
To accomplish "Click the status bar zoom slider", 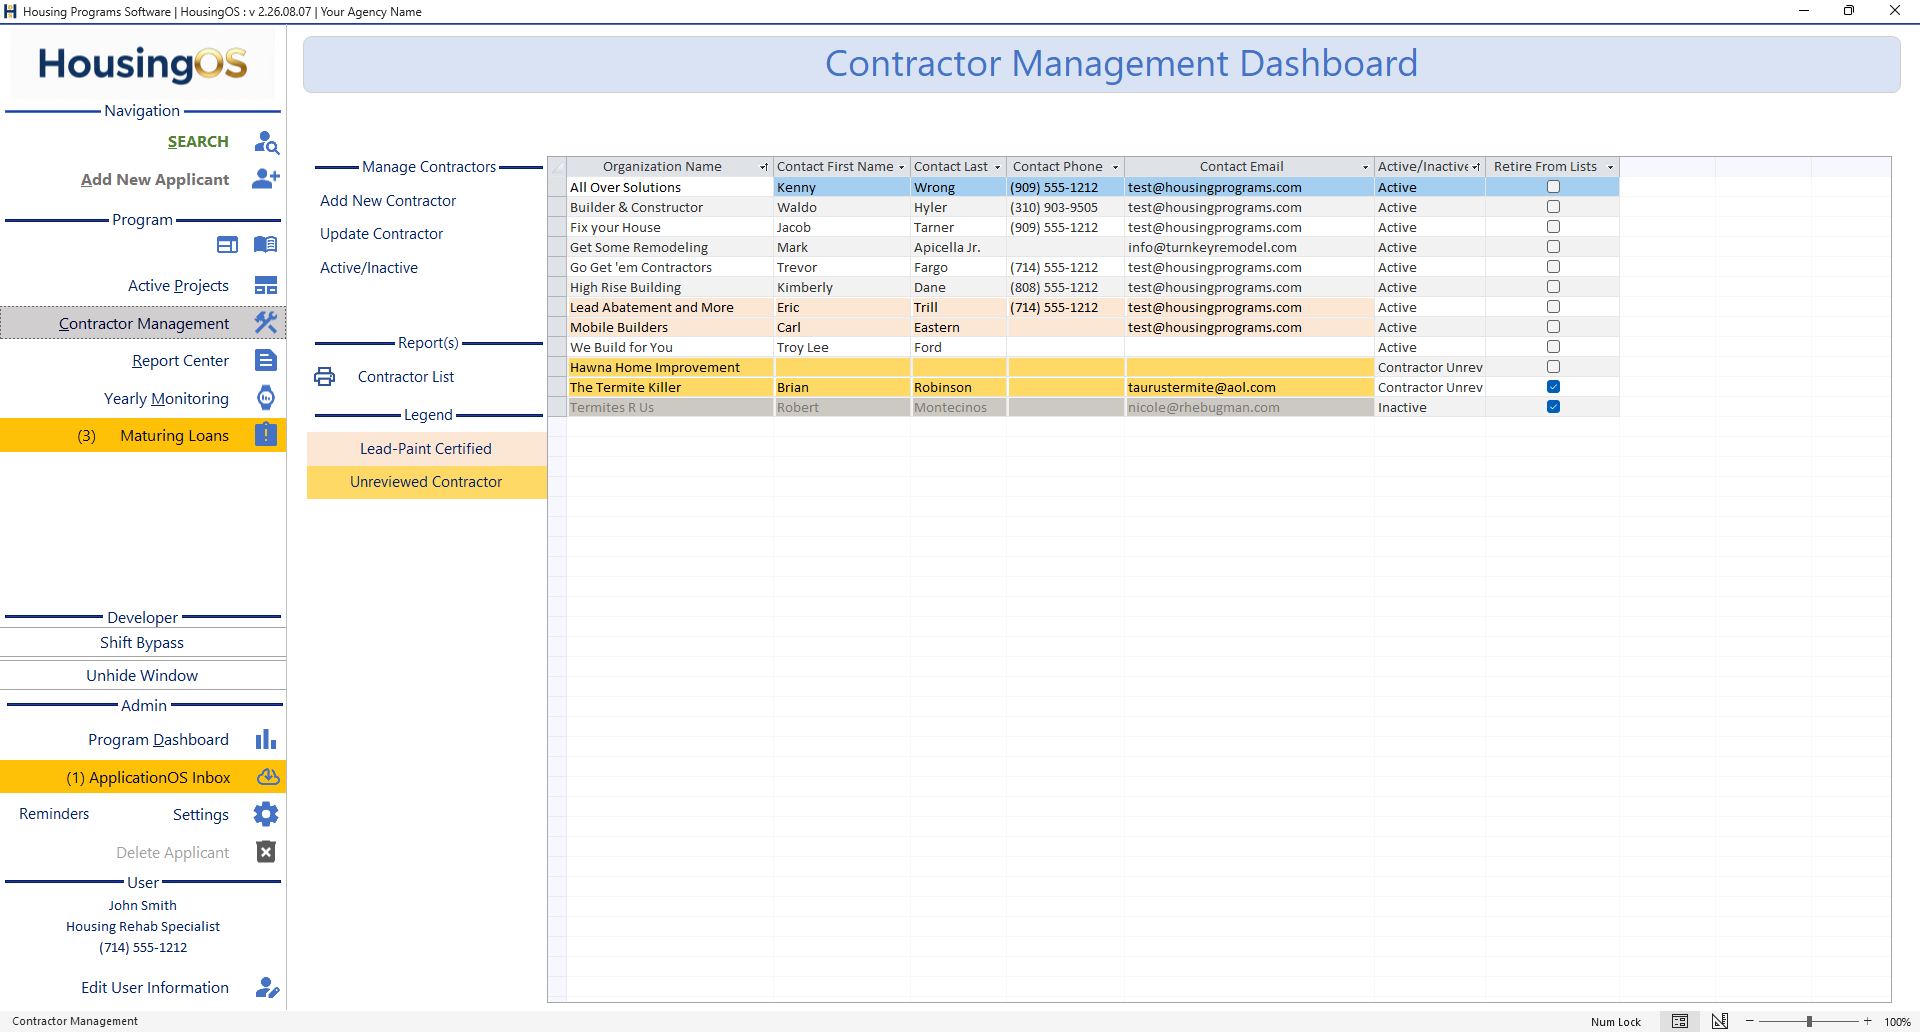I will pos(1809,1021).
